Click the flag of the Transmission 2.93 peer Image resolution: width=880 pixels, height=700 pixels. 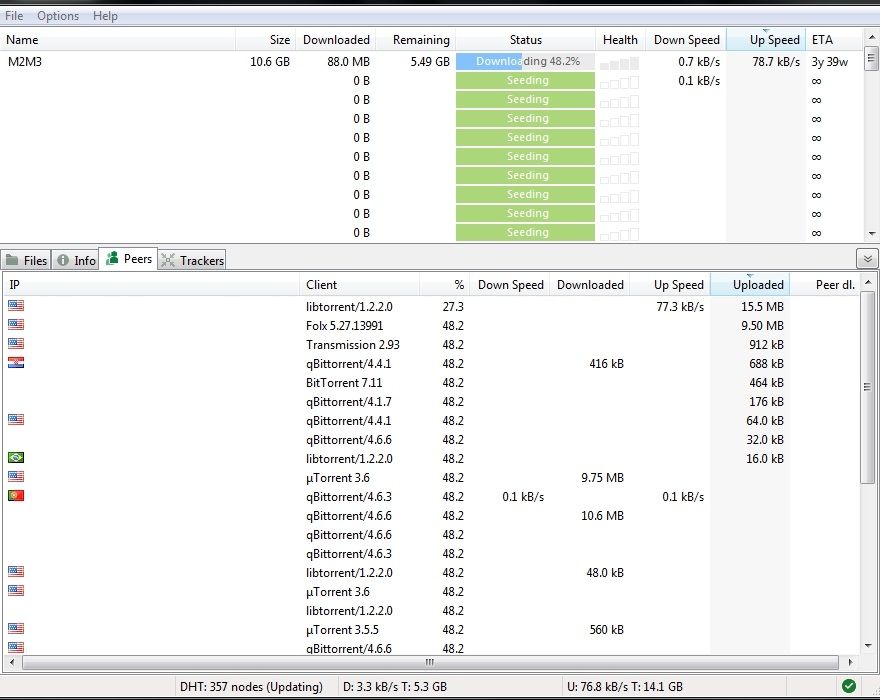(x=16, y=344)
